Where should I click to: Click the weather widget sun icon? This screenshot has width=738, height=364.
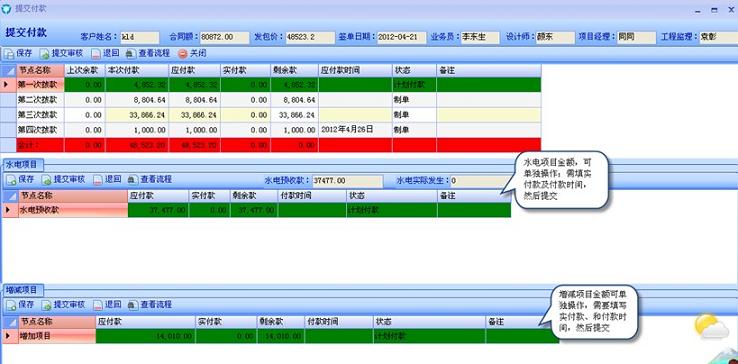click(x=705, y=324)
